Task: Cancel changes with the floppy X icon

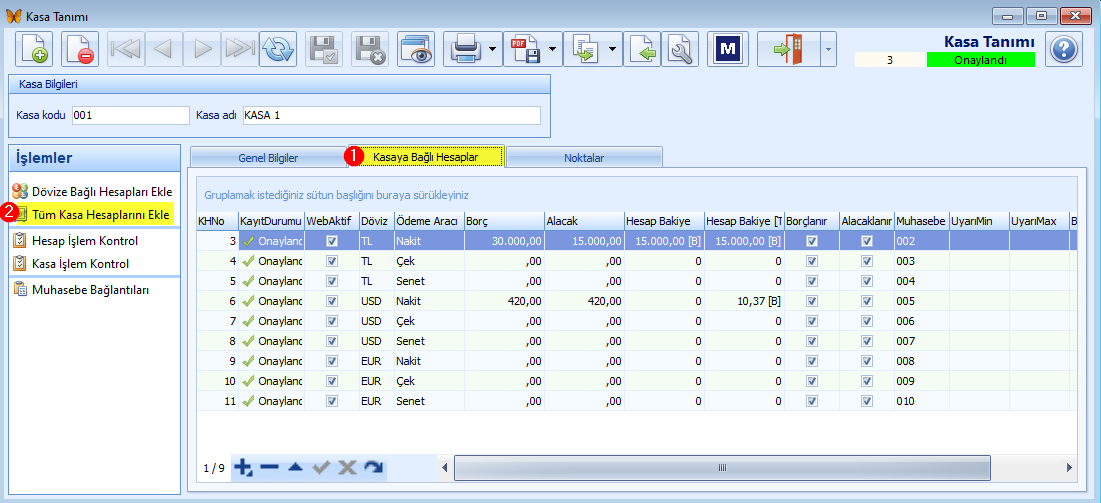Action: [370, 48]
